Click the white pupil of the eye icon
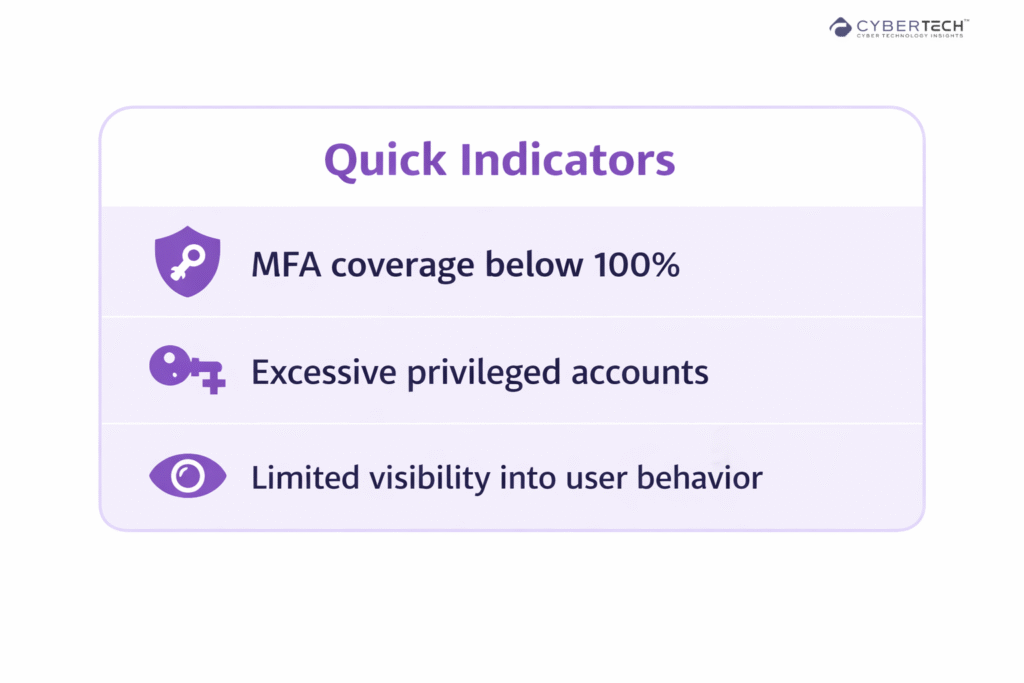Image resolution: width=1024 pixels, height=683 pixels. (187, 476)
